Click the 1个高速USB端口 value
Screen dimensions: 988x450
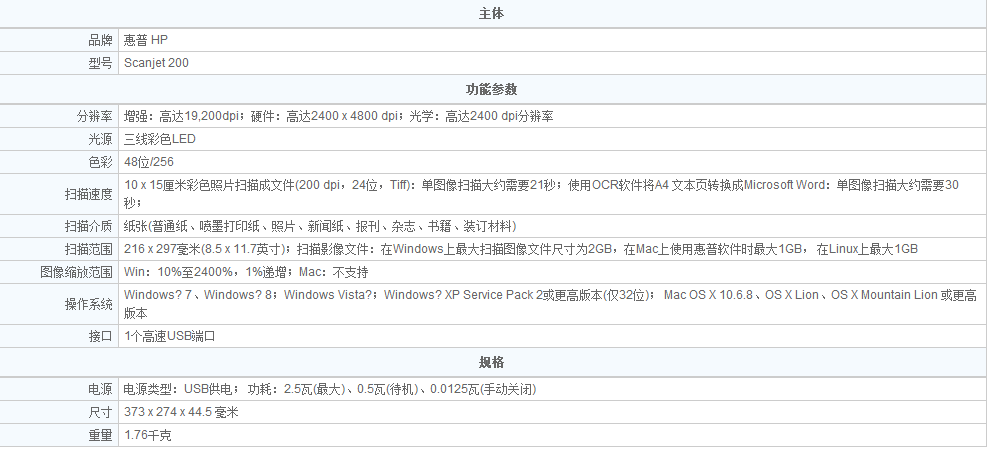(169, 336)
